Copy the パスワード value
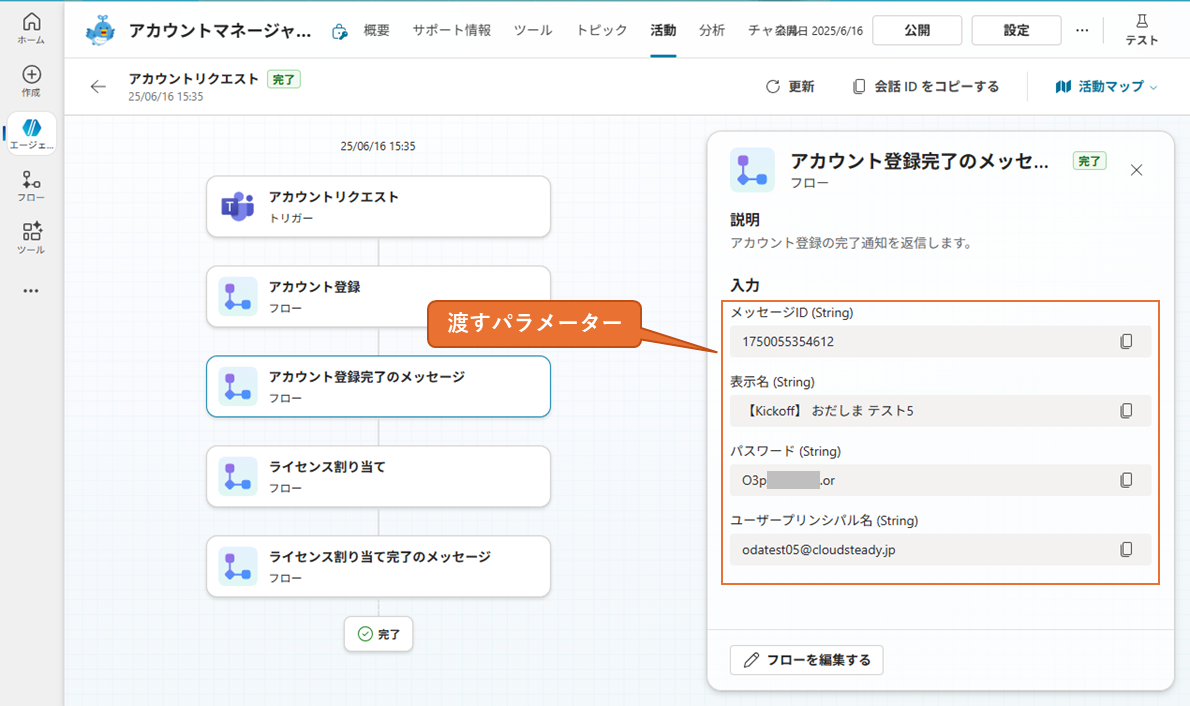Viewport: 1190px width, 706px height. pyautogui.click(x=1126, y=480)
